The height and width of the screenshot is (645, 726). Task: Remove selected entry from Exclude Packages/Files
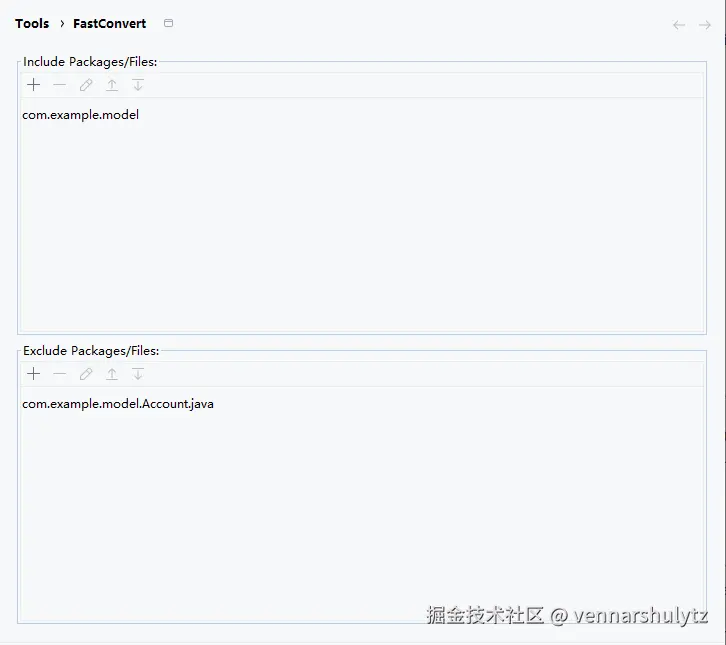60,374
